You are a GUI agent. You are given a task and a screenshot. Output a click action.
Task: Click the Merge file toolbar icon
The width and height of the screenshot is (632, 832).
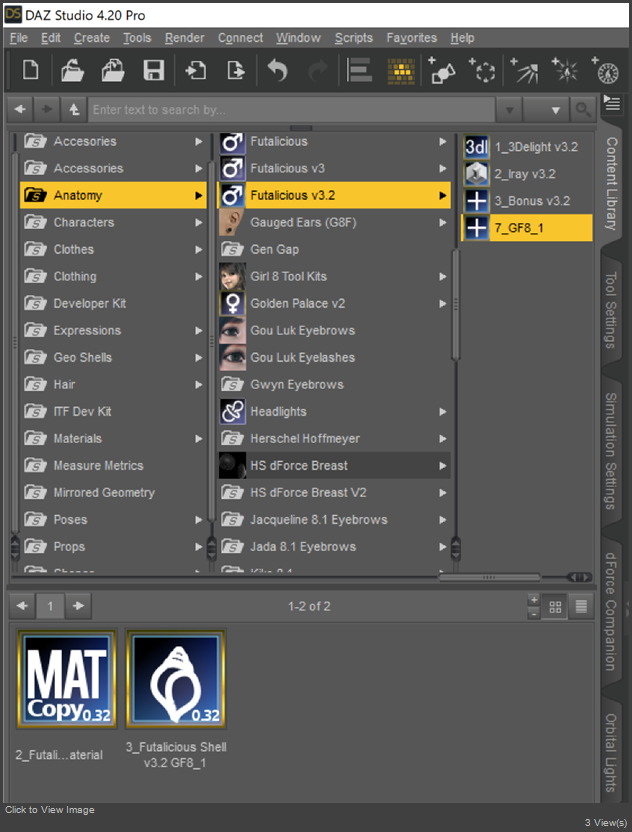click(x=113, y=71)
